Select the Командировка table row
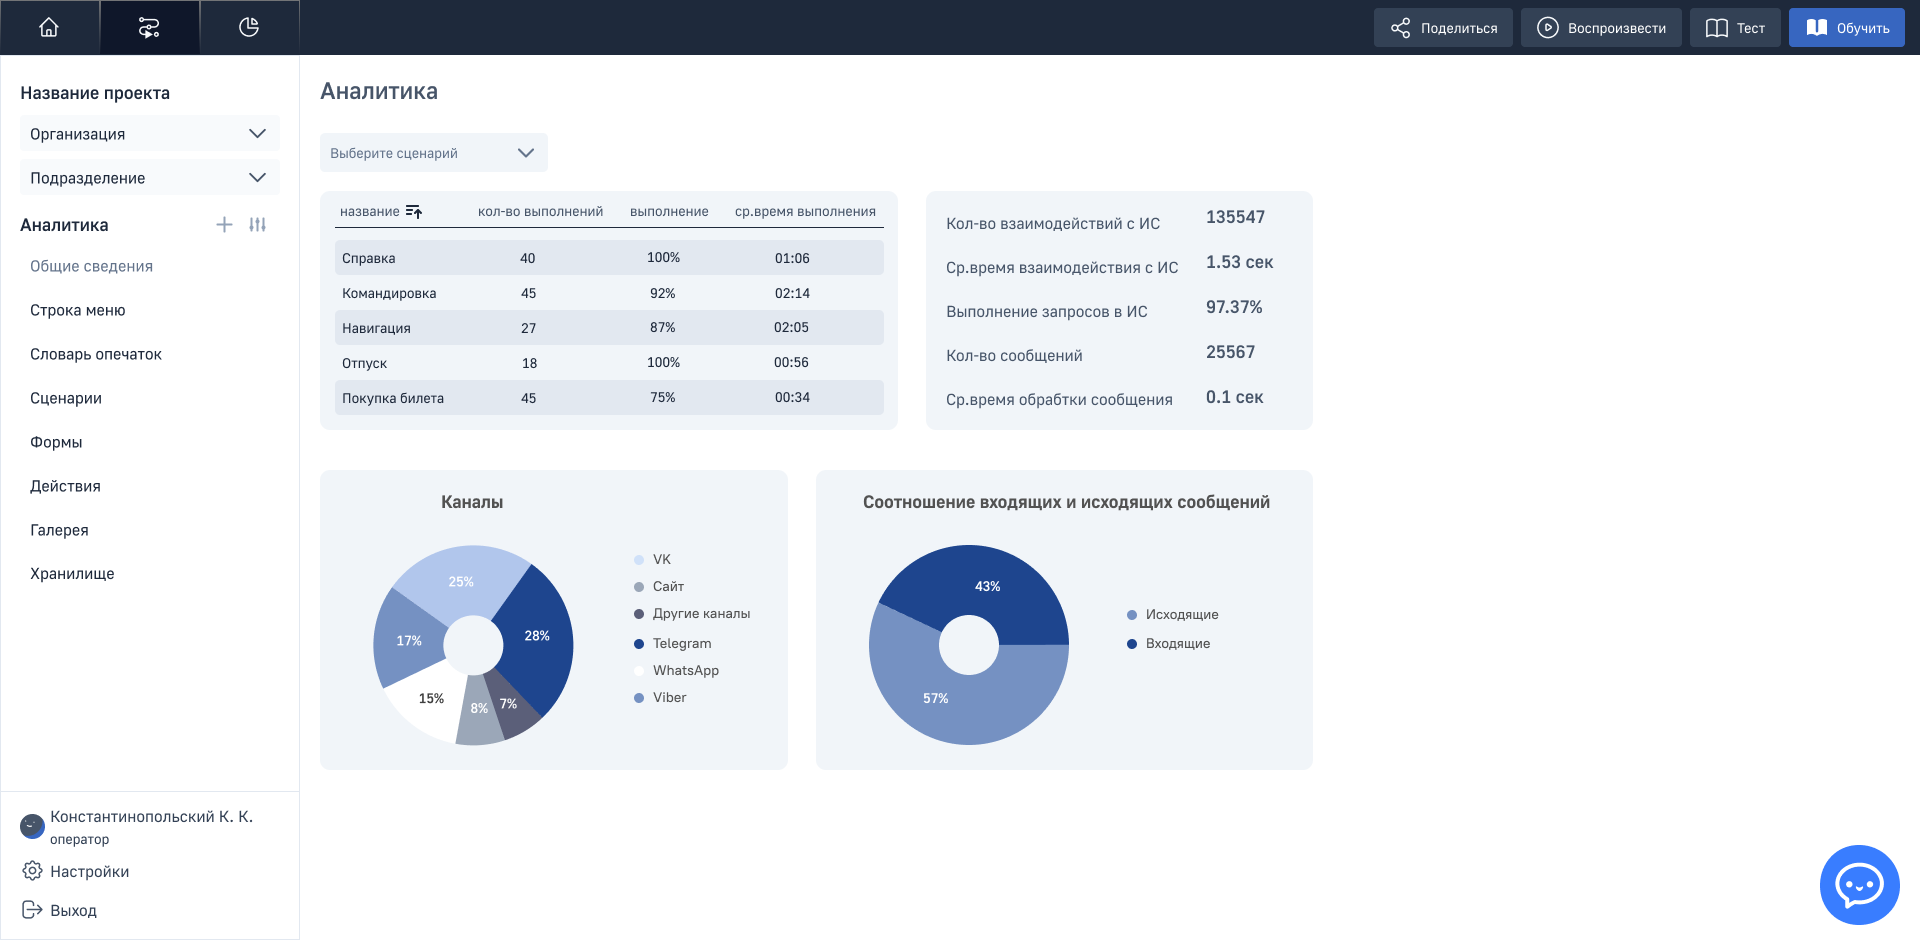The width and height of the screenshot is (1922, 940). pyautogui.click(x=609, y=293)
